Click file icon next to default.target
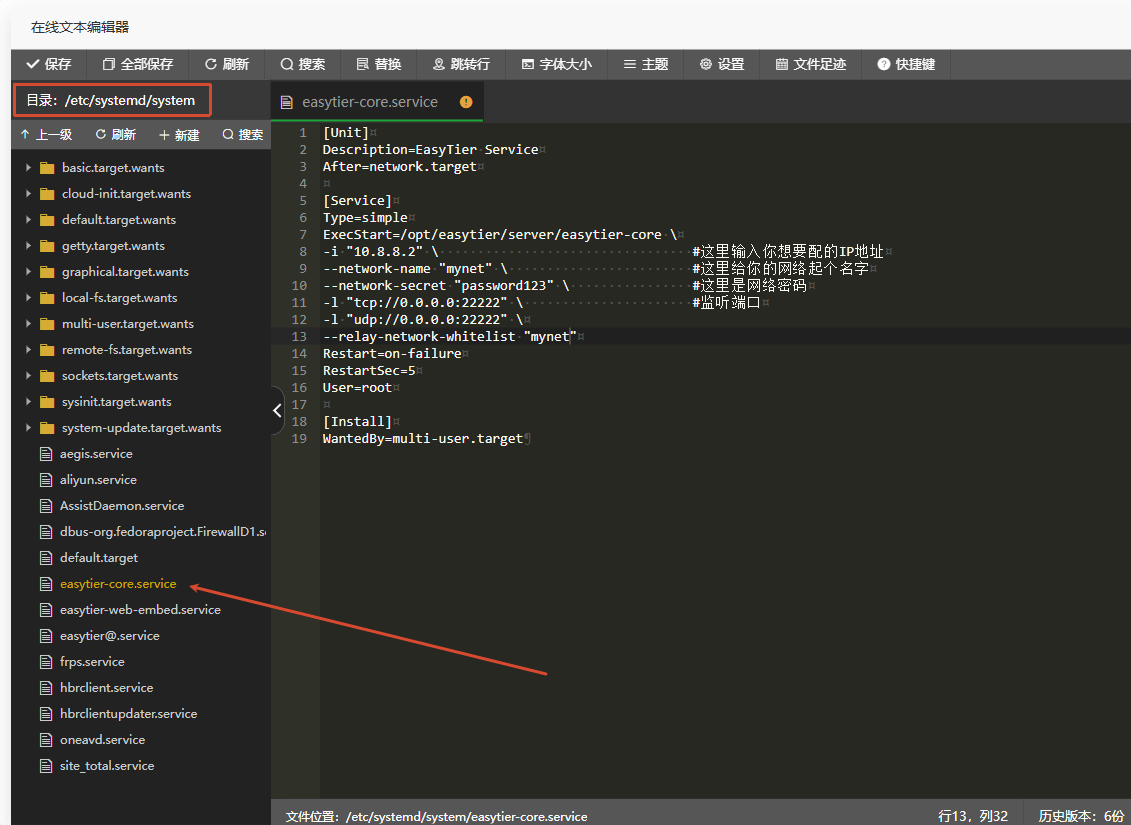The height and width of the screenshot is (825, 1131). pyautogui.click(x=46, y=557)
